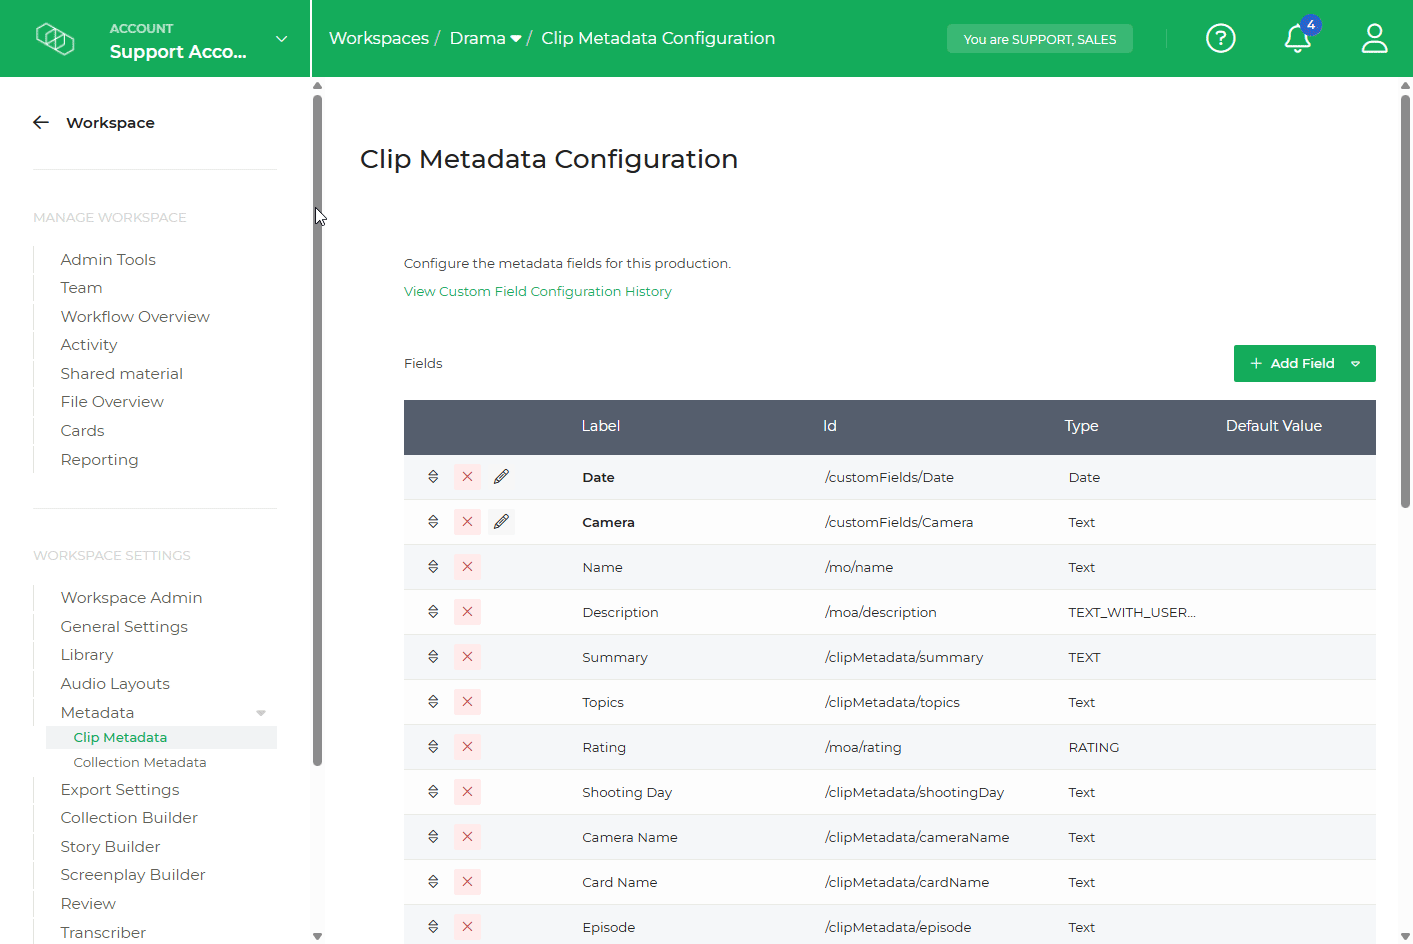Image resolution: width=1413 pixels, height=944 pixels.
Task: Delete the Episode field with its X icon
Action: coord(467,927)
